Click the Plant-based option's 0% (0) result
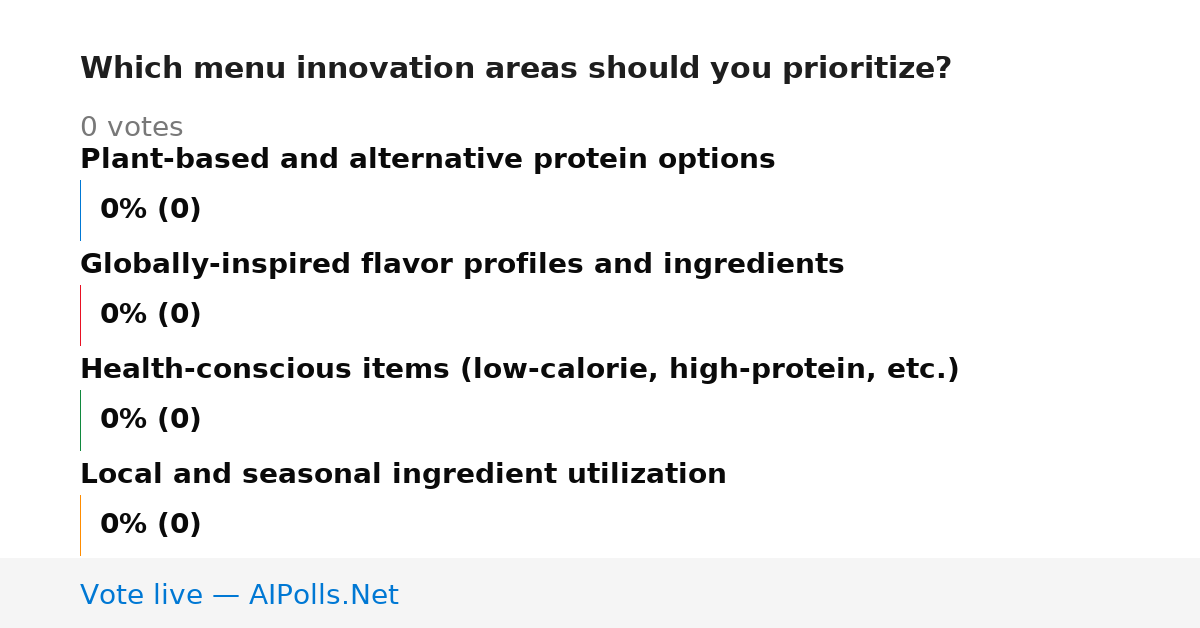Screen dimensions: 1200x628 [x=150, y=210]
